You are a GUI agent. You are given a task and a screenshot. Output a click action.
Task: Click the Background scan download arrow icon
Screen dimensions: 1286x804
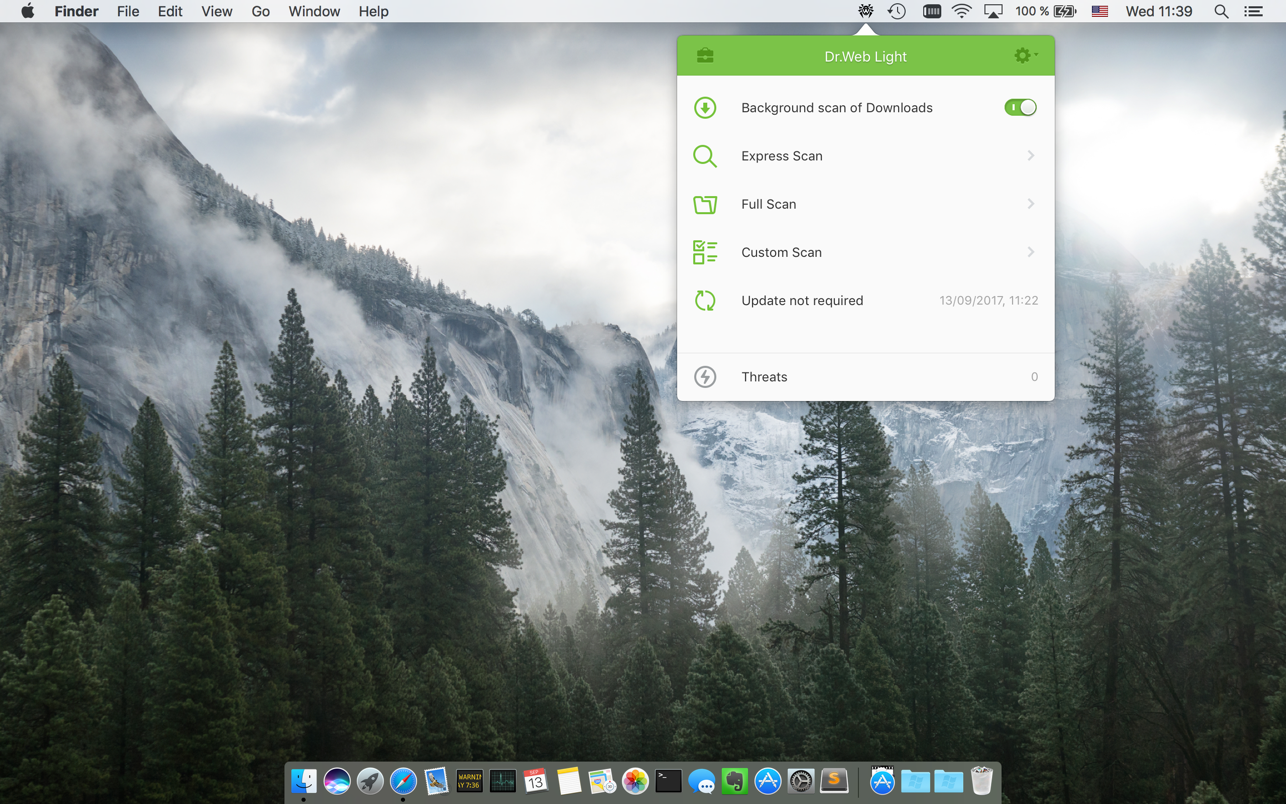(x=705, y=108)
